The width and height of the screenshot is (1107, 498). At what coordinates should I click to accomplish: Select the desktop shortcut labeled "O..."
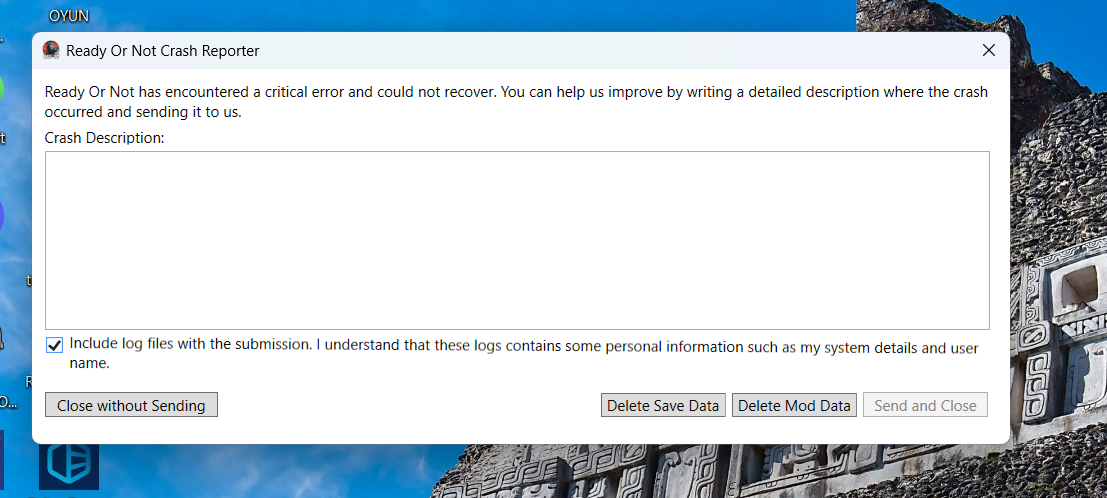click(8, 402)
